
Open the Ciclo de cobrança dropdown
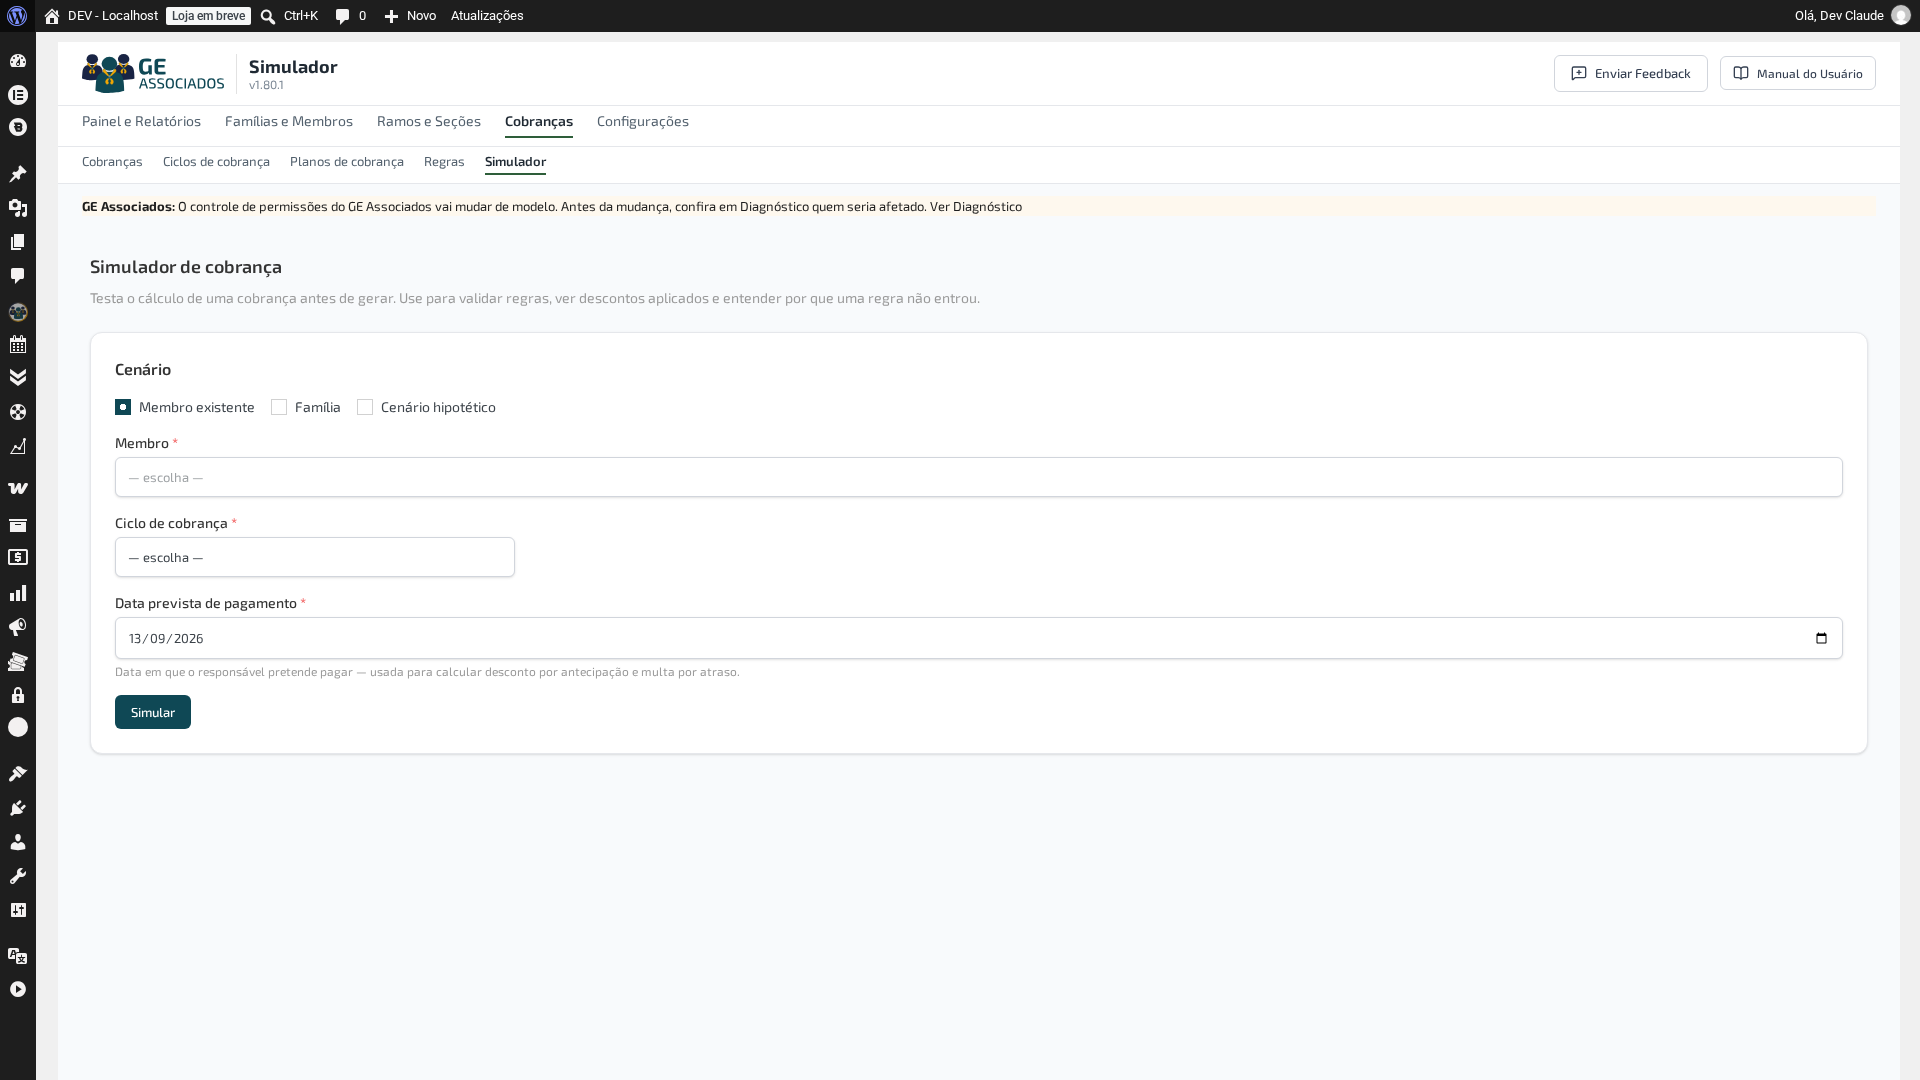point(315,557)
